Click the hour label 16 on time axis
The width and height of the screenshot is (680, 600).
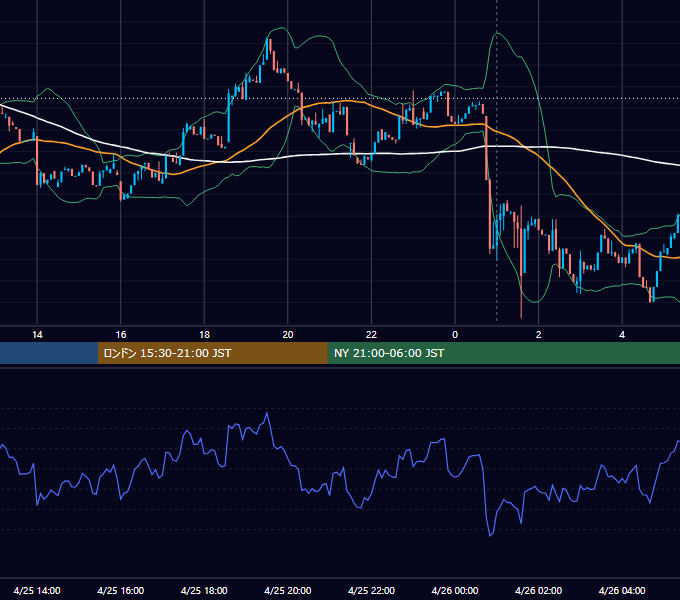tap(121, 335)
